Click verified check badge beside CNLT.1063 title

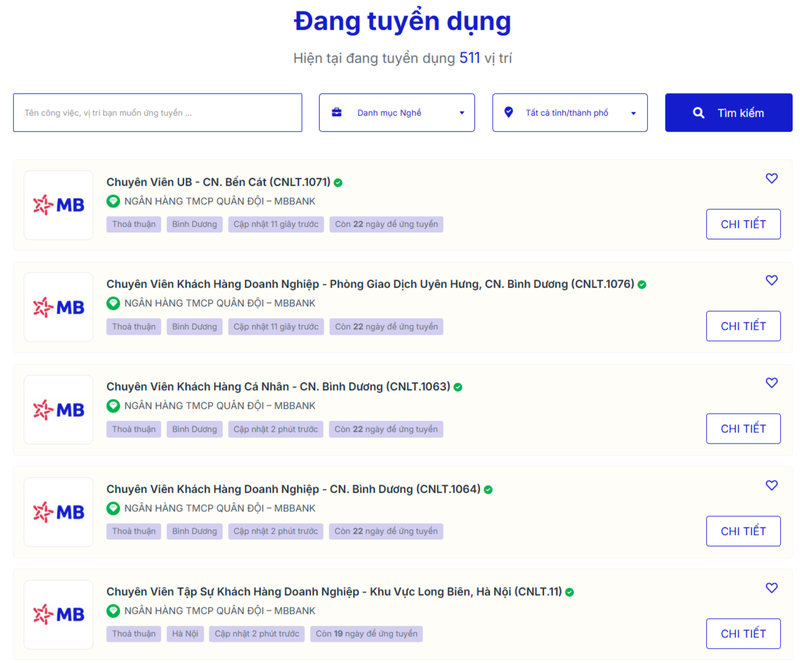pos(458,387)
